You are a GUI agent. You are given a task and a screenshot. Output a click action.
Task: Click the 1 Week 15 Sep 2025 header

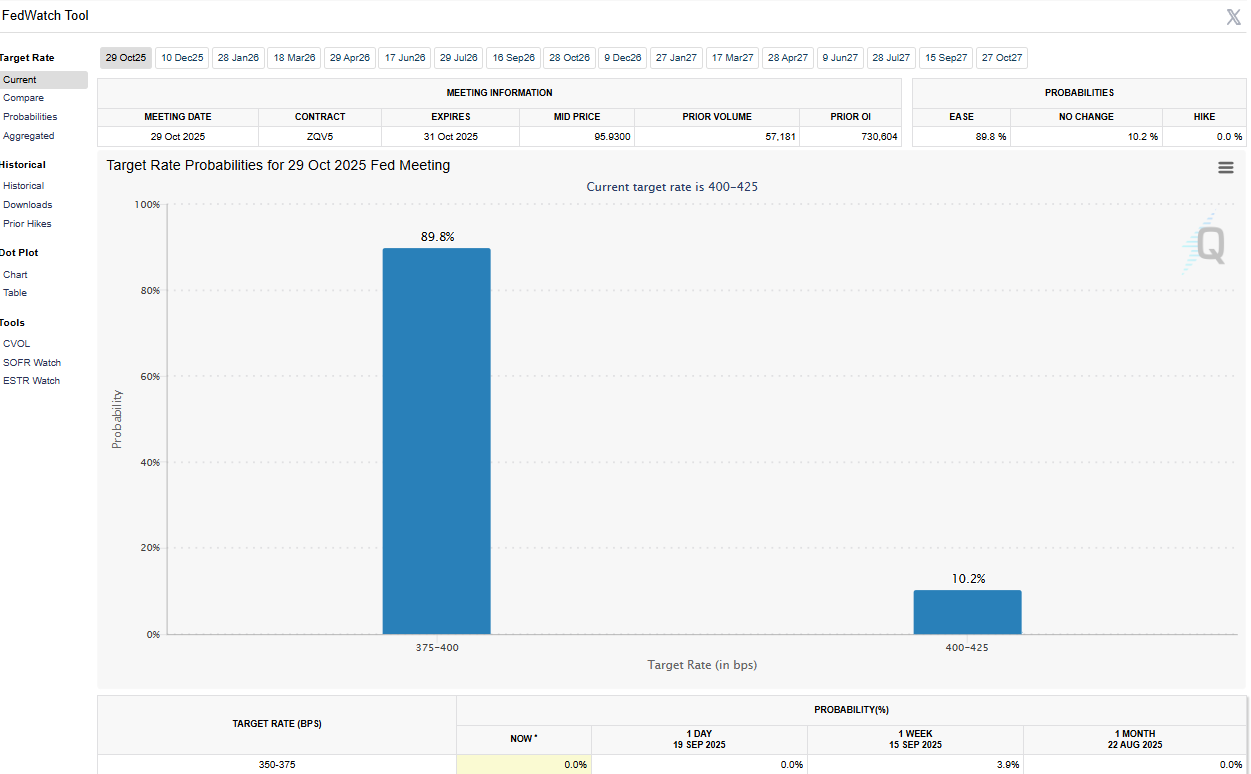[915, 739]
